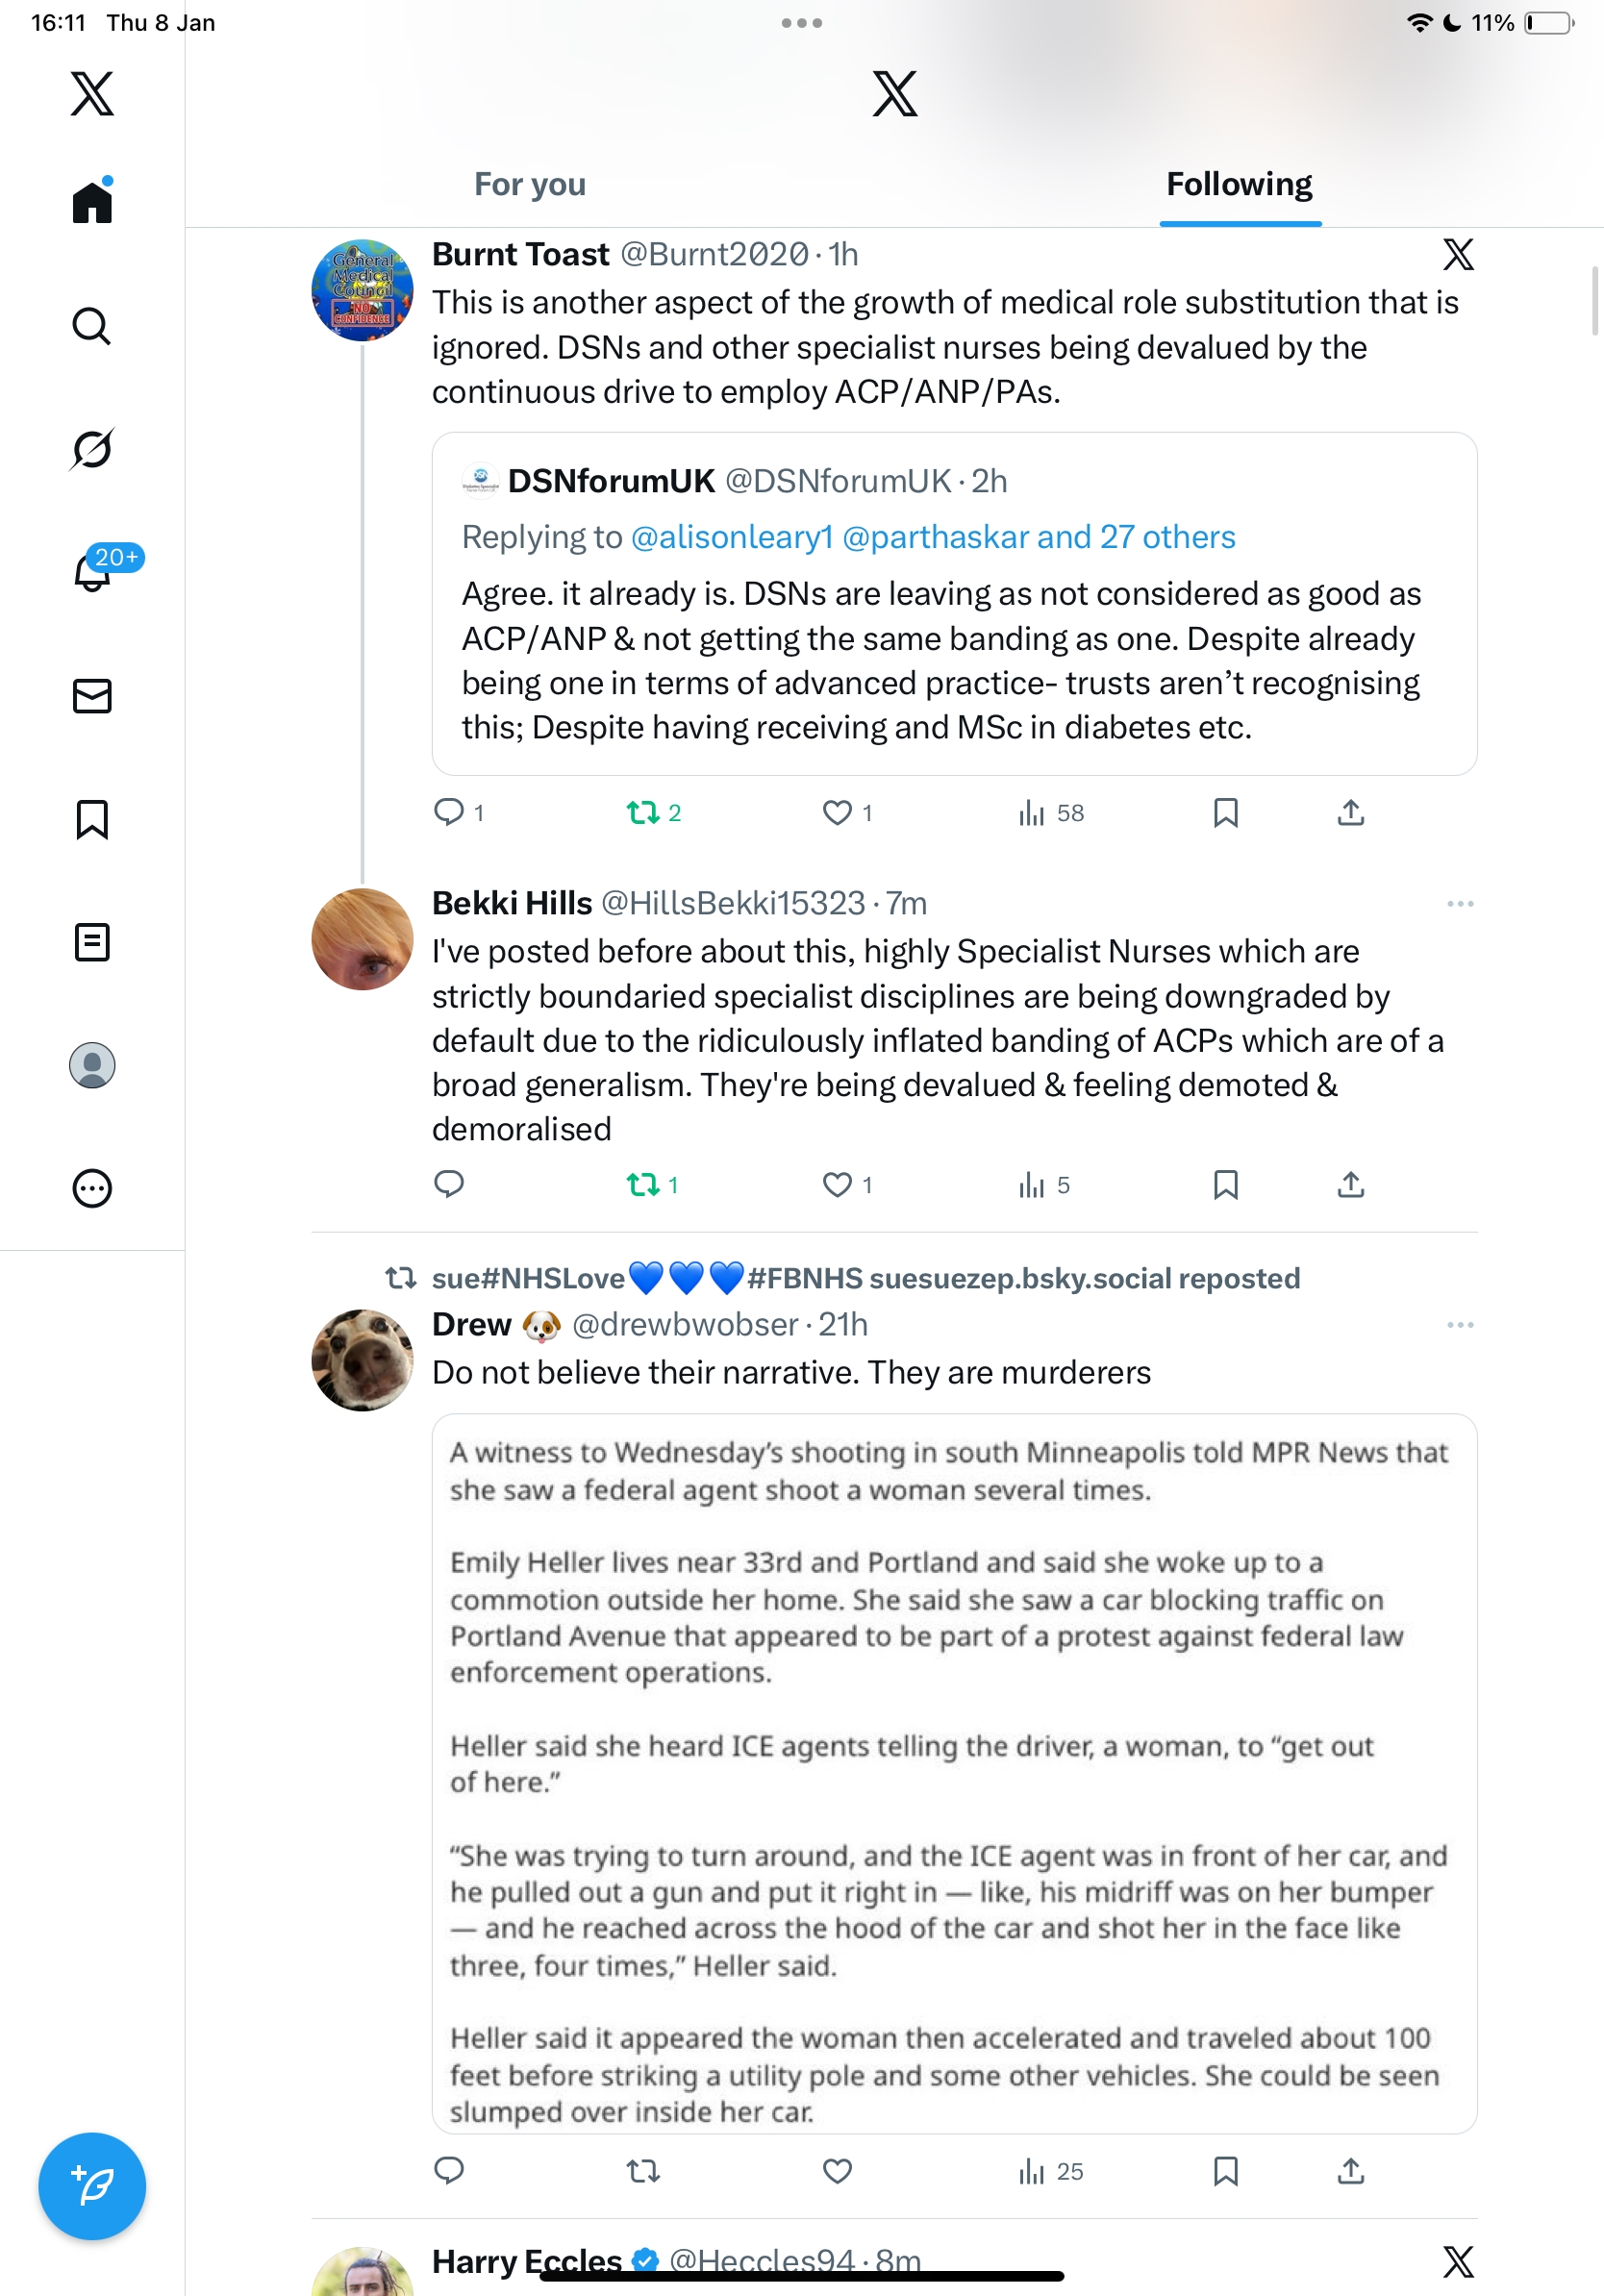Open the Search icon in sidebar
Screen dimensions: 1604x2296
click(x=92, y=326)
